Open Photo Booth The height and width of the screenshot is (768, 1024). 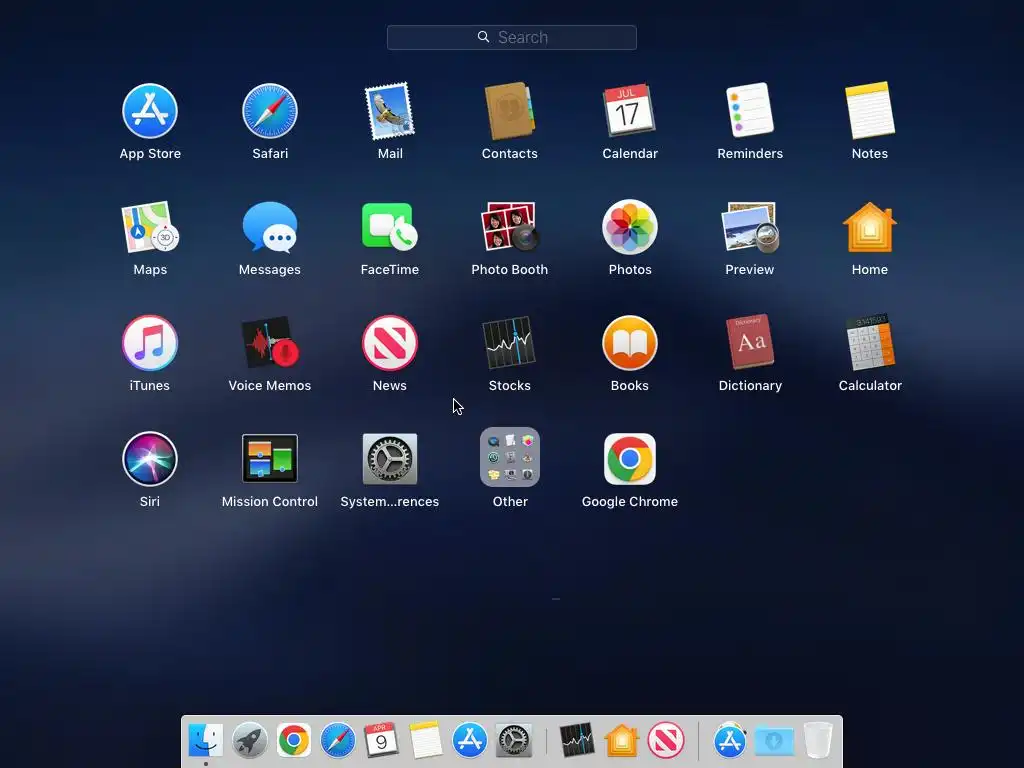509,226
